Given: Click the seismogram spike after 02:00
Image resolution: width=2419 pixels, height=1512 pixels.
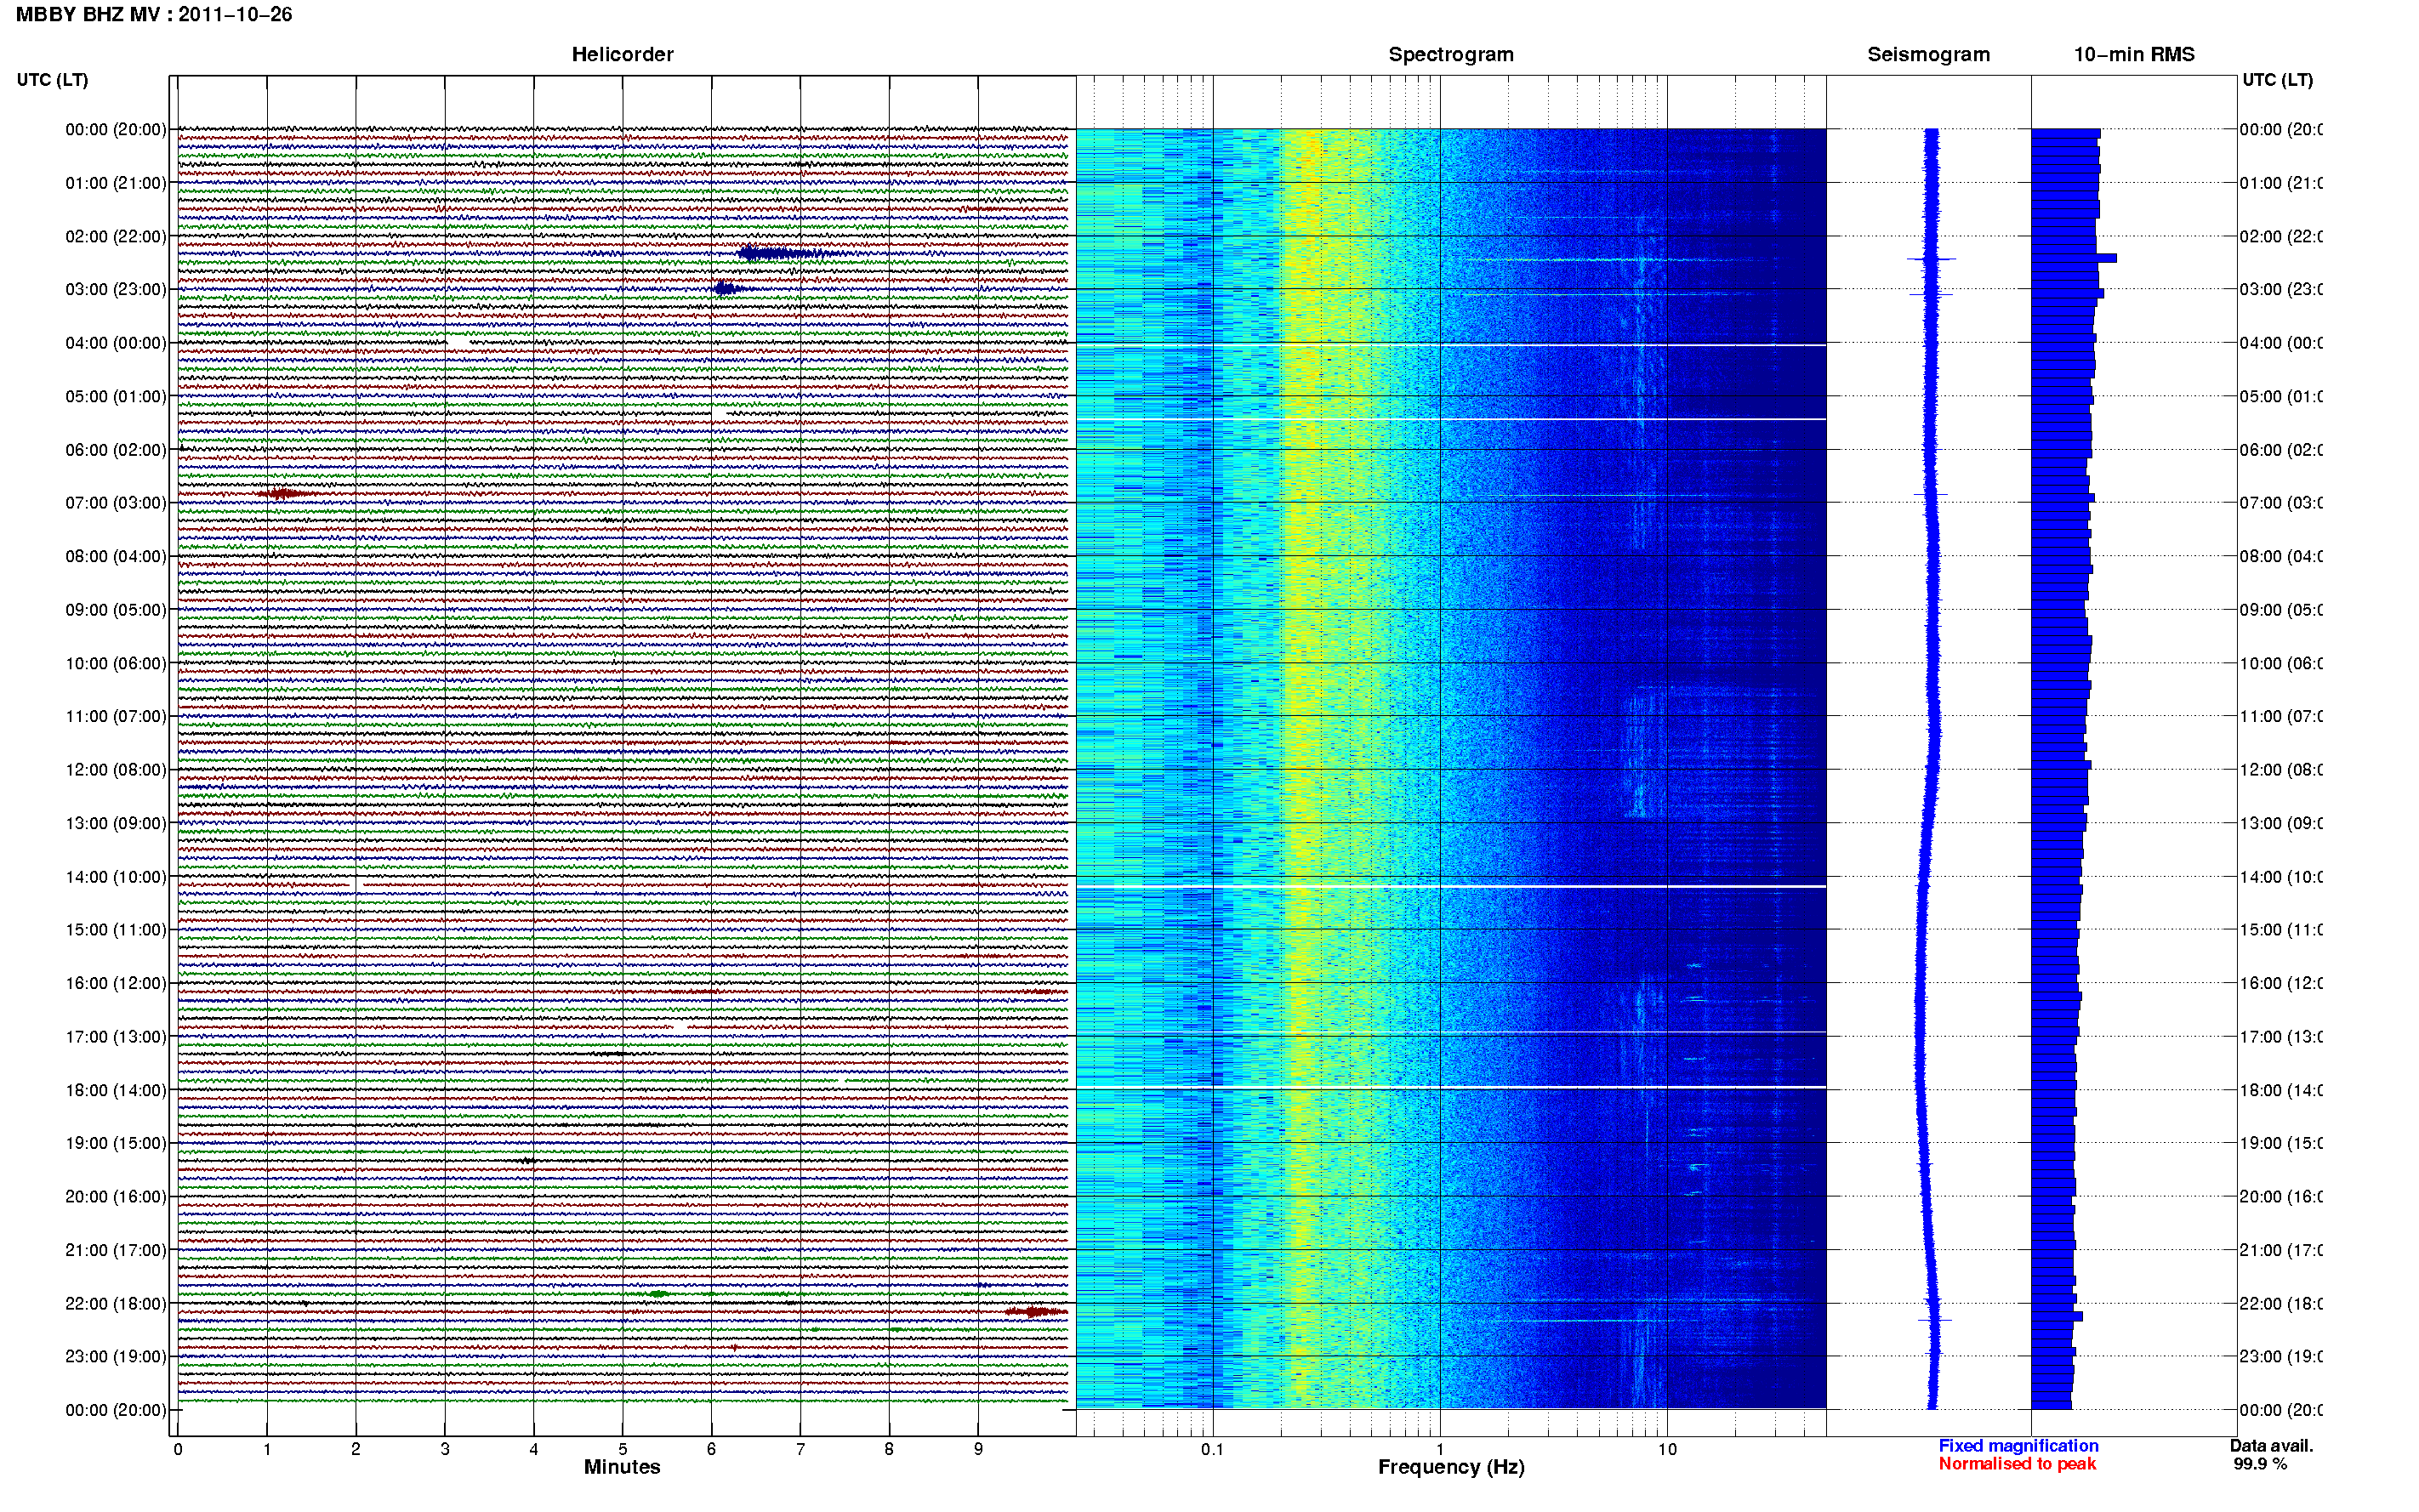Looking at the screenshot, I should click(1931, 259).
